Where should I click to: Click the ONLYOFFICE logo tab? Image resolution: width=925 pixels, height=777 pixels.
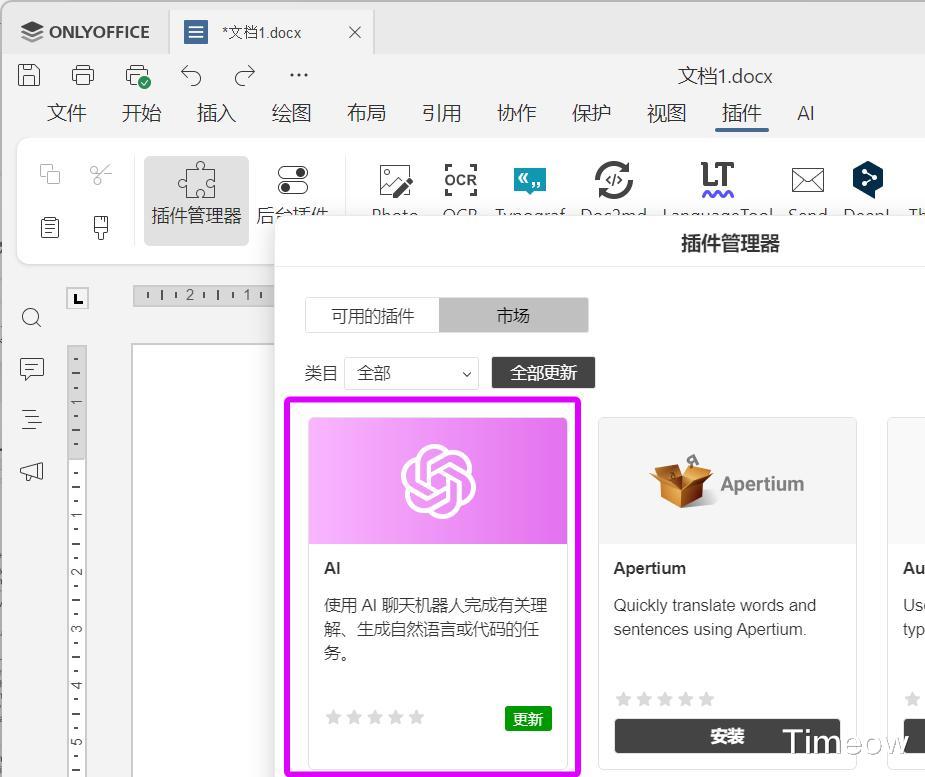point(86,31)
